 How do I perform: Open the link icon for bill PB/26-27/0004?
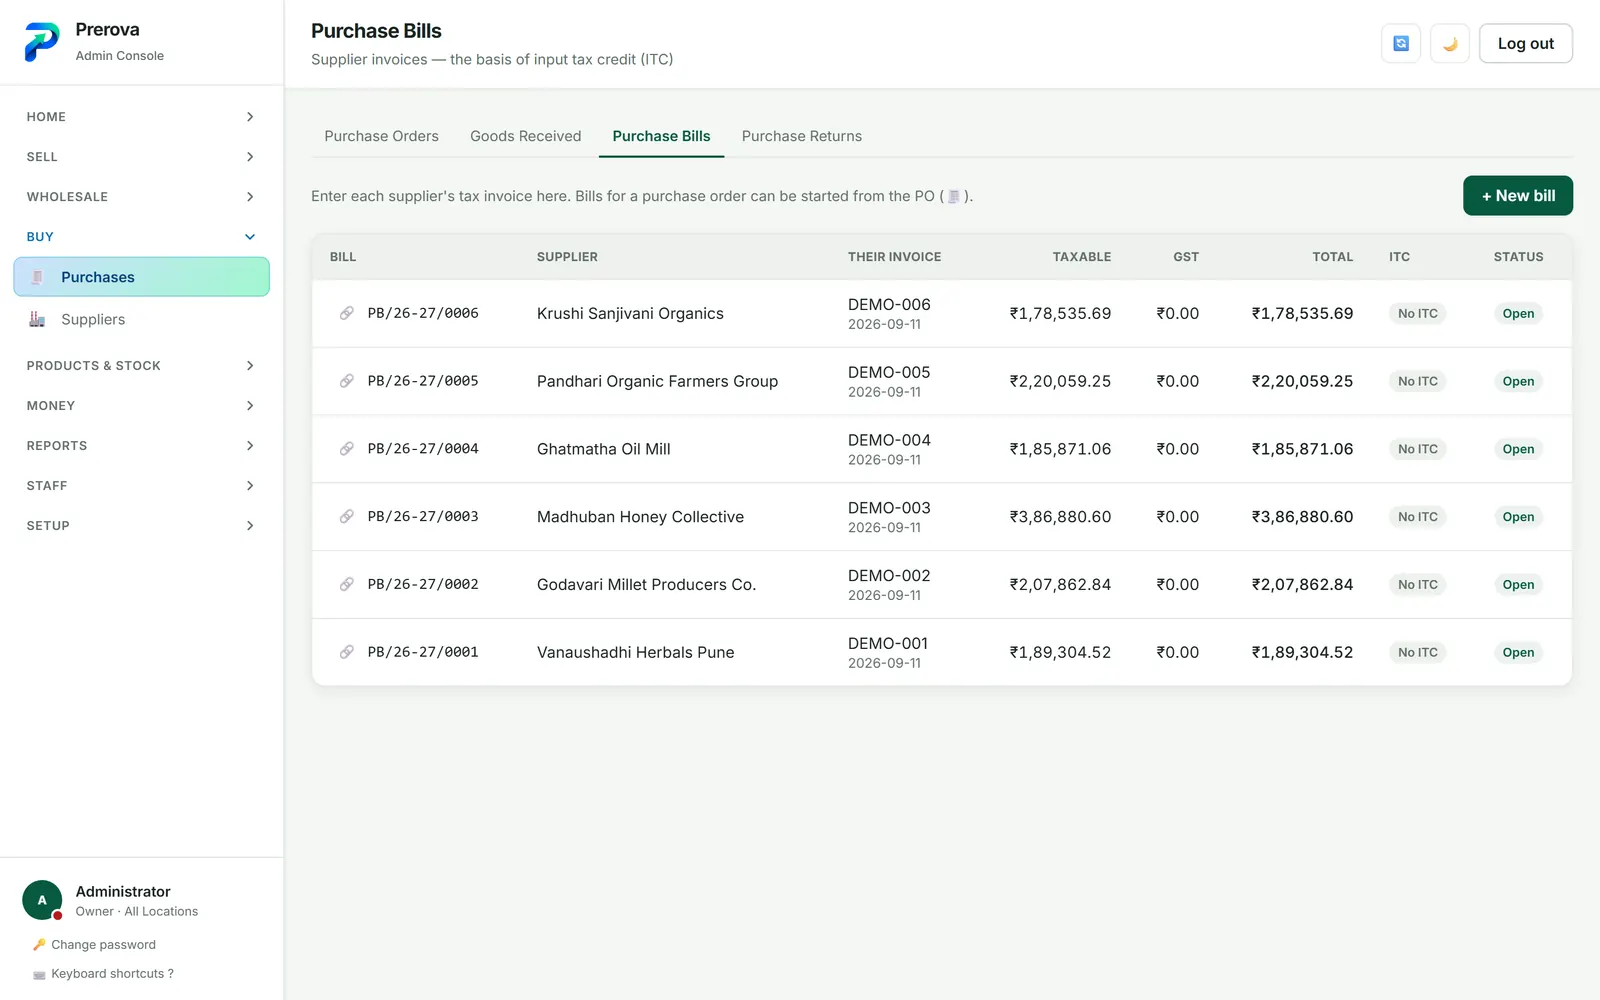347,449
